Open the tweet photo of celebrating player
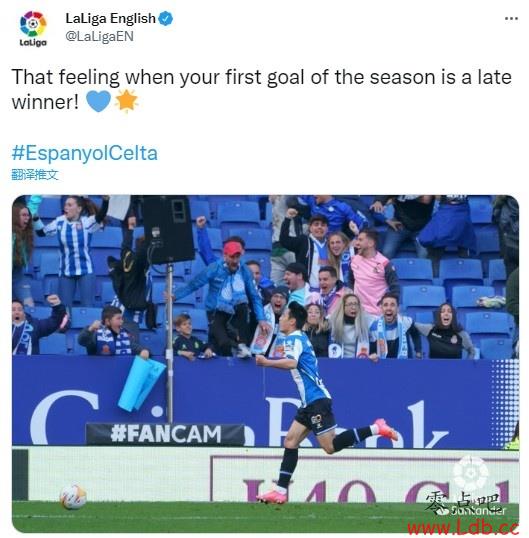 pos(265,363)
